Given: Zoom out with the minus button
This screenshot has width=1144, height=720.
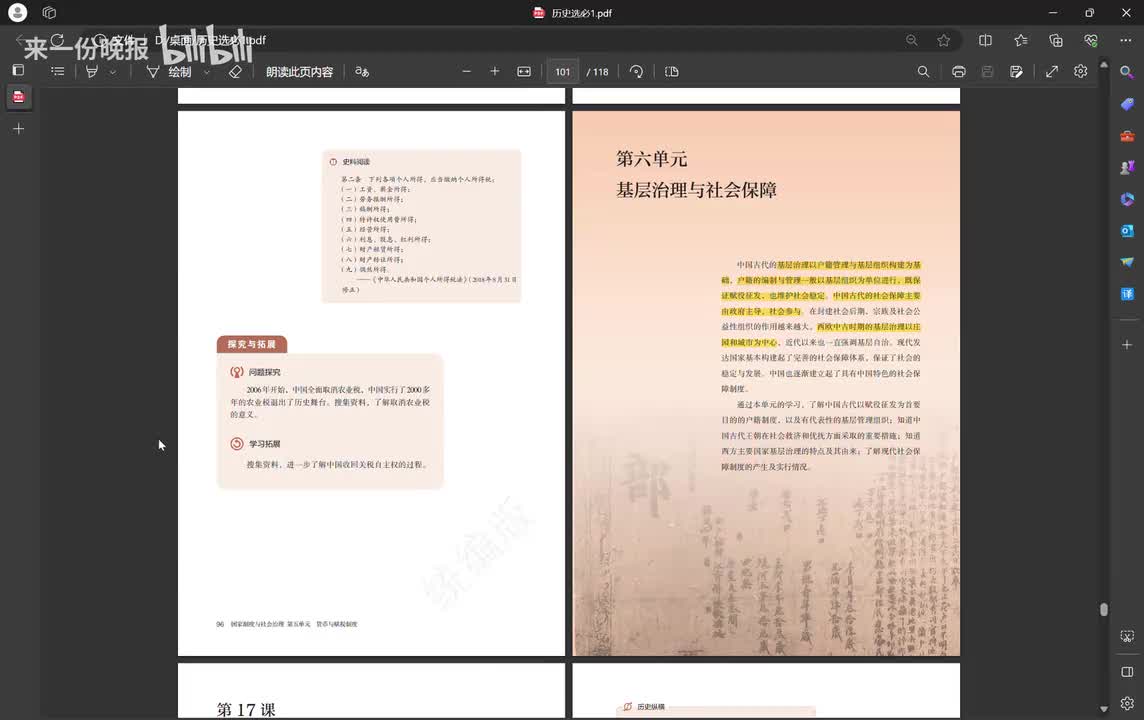Looking at the screenshot, I should coord(466,71).
